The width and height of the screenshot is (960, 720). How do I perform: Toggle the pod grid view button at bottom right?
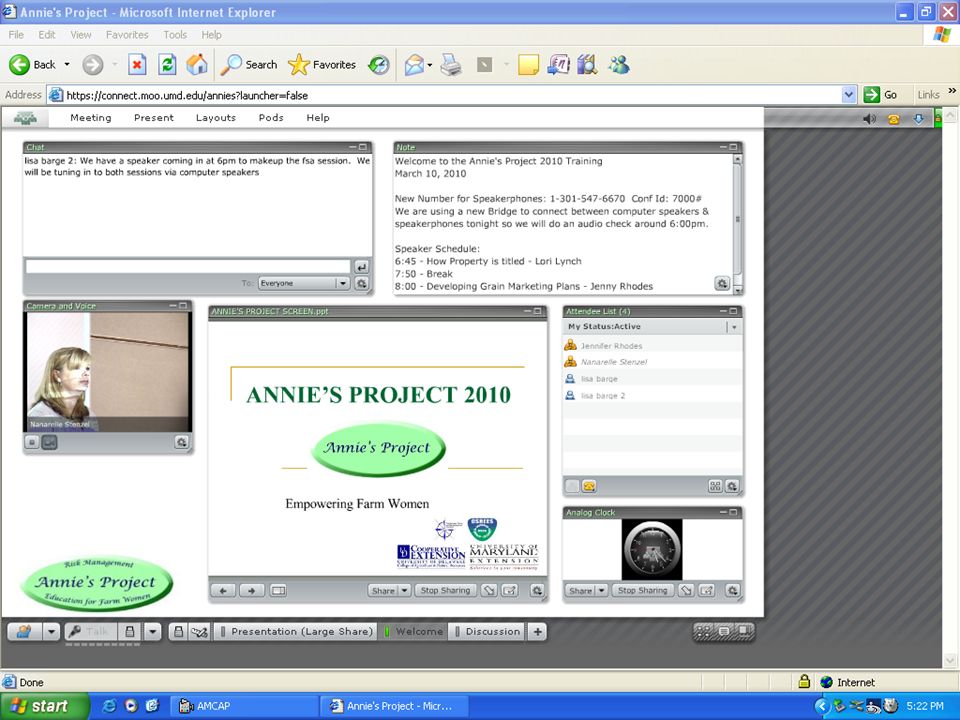[704, 631]
